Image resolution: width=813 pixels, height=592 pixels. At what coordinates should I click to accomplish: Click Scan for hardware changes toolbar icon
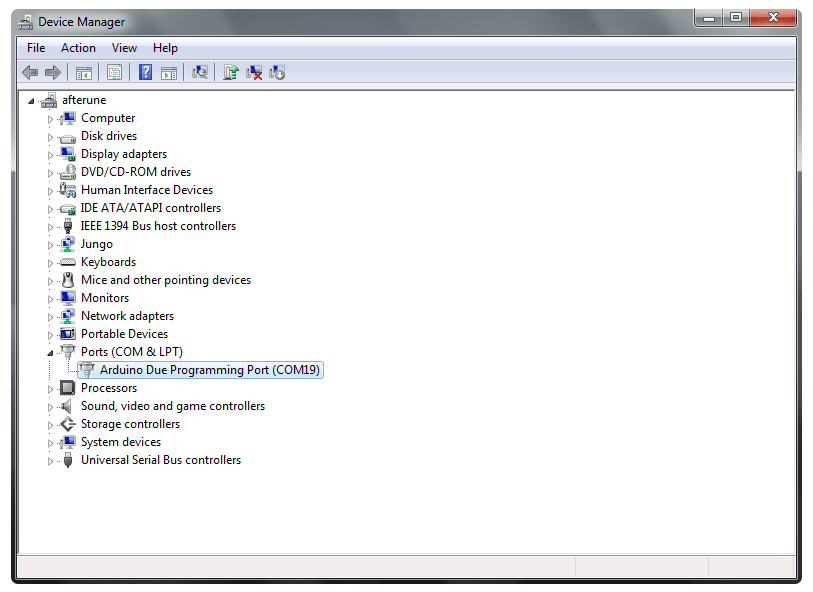[x=200, y=72]
